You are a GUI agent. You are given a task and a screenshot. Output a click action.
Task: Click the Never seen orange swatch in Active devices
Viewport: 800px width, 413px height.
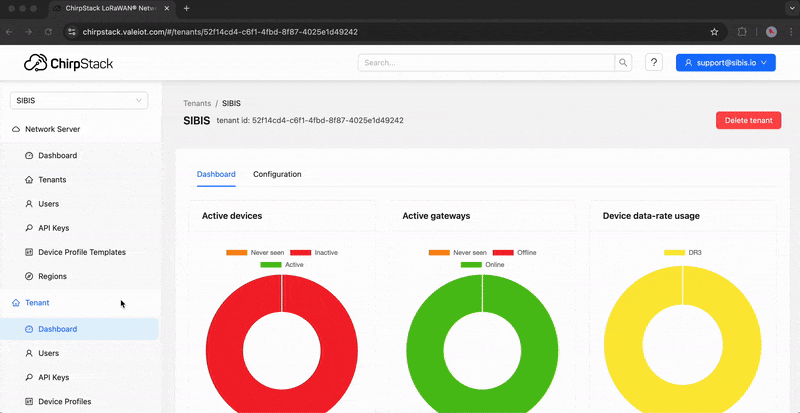click(236, 253)
